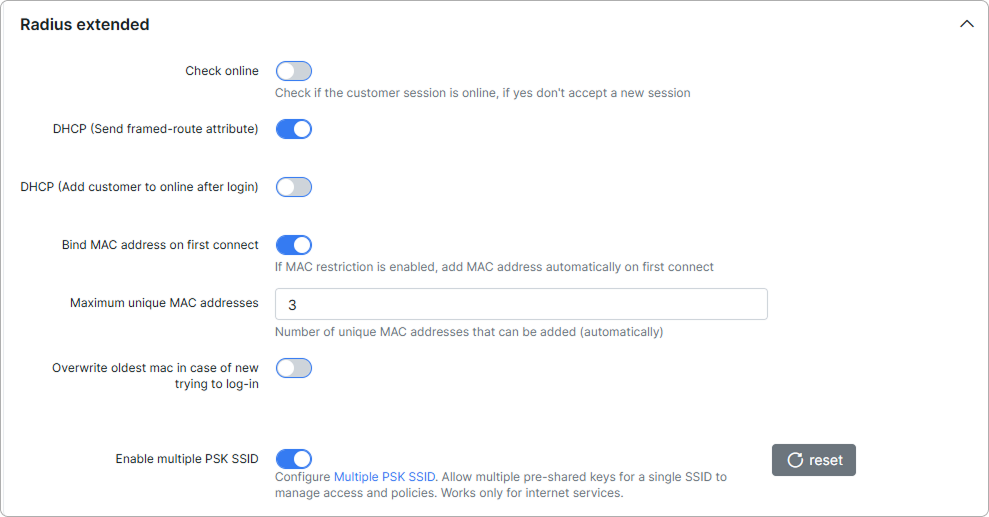Open the Multiple PSK SSID link
Image resolution: width=989 pixels, height=517 pixels.
[x=384, y=477]
